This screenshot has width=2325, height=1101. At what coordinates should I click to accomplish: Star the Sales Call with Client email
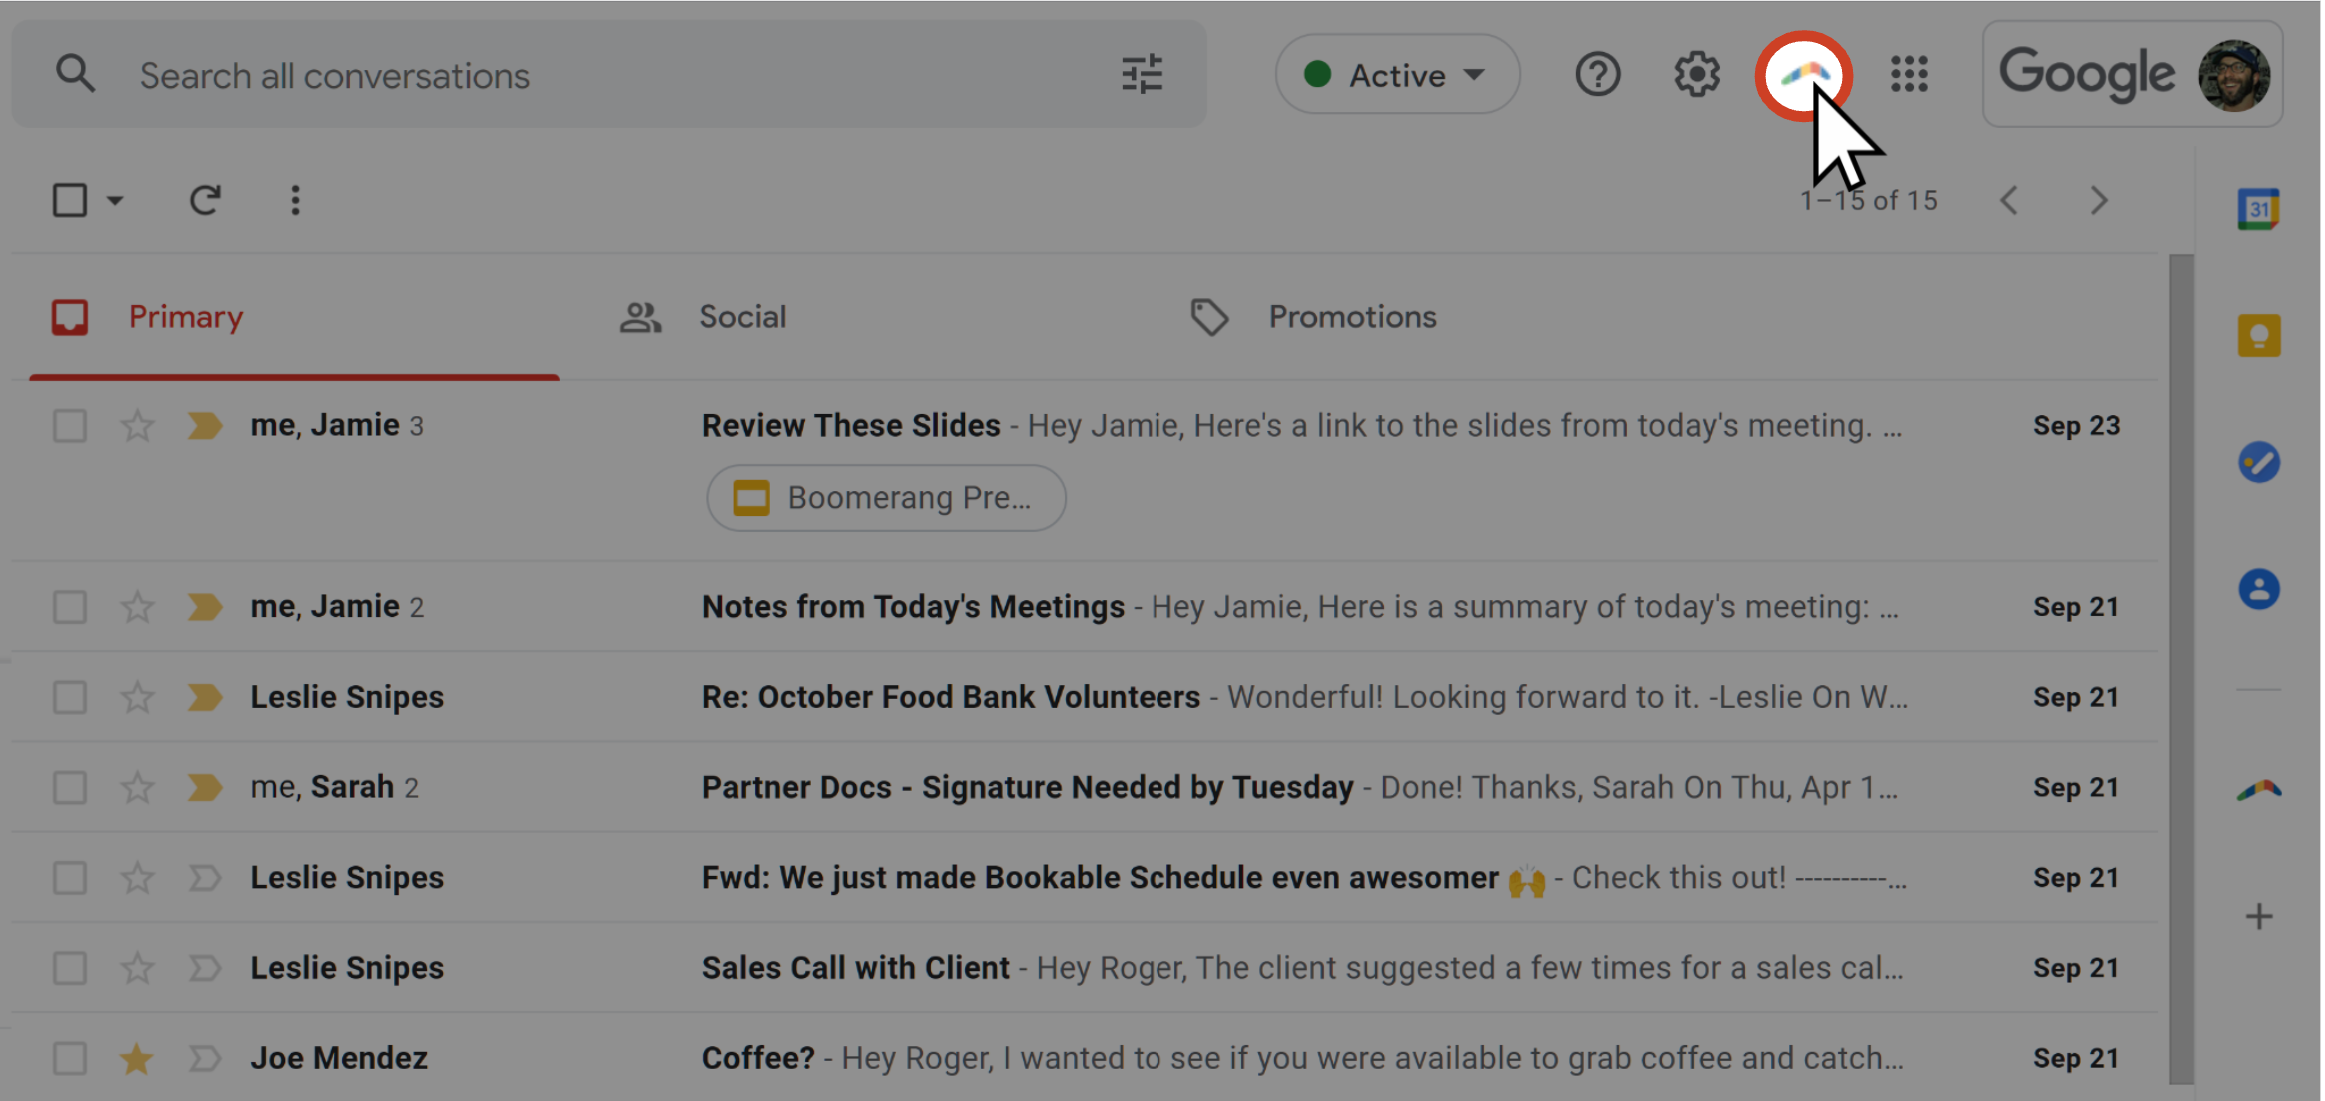(x=137, y=968)
